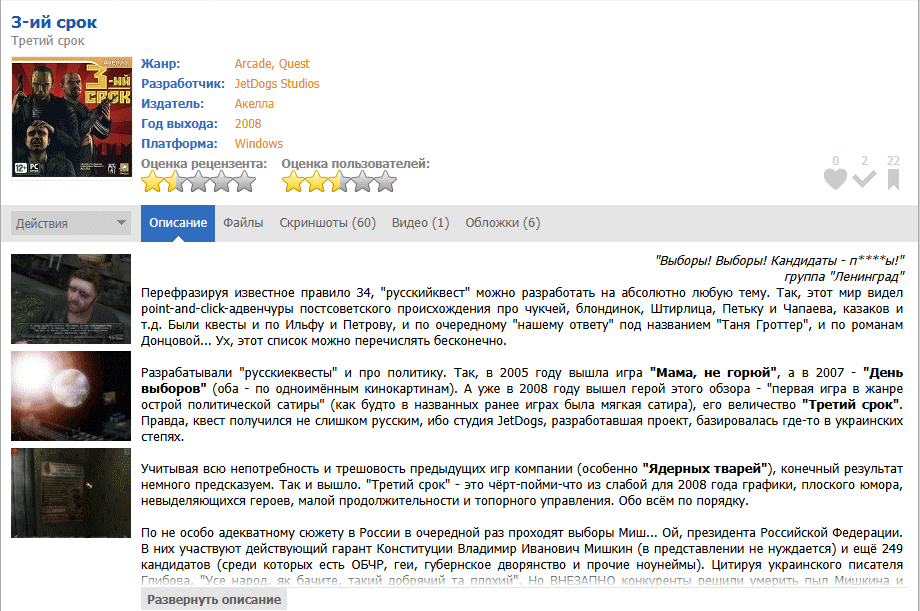The image size is (920, 611).
Task: Open the Акелла publisher link
Action: 254,103
